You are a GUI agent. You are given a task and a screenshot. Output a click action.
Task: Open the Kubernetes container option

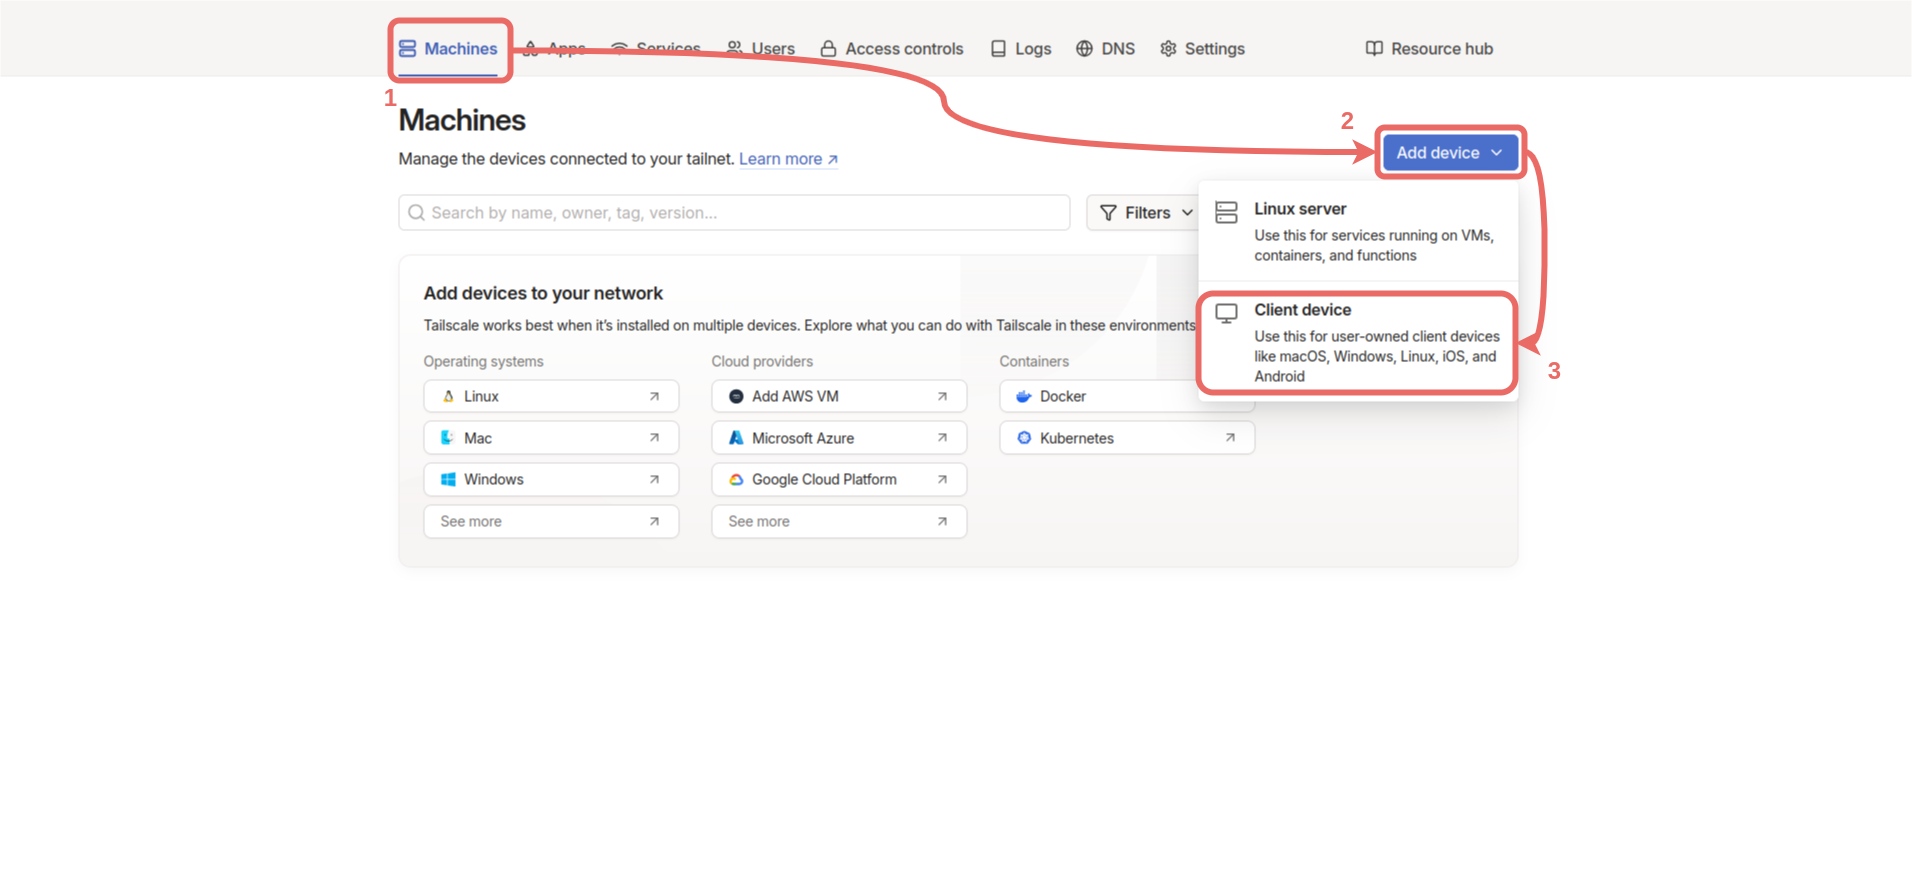point(1127,438)
